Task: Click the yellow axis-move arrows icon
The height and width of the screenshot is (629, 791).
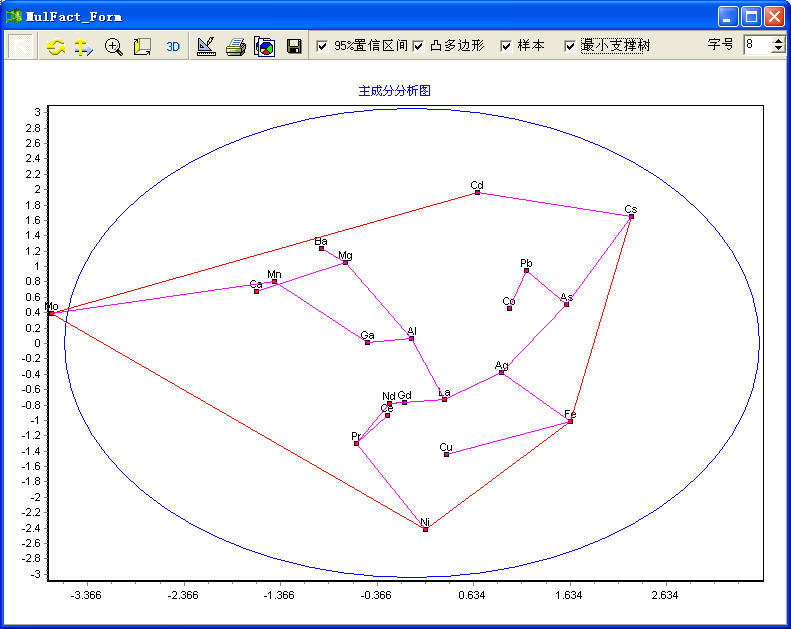Action: (x=84, y=47)
